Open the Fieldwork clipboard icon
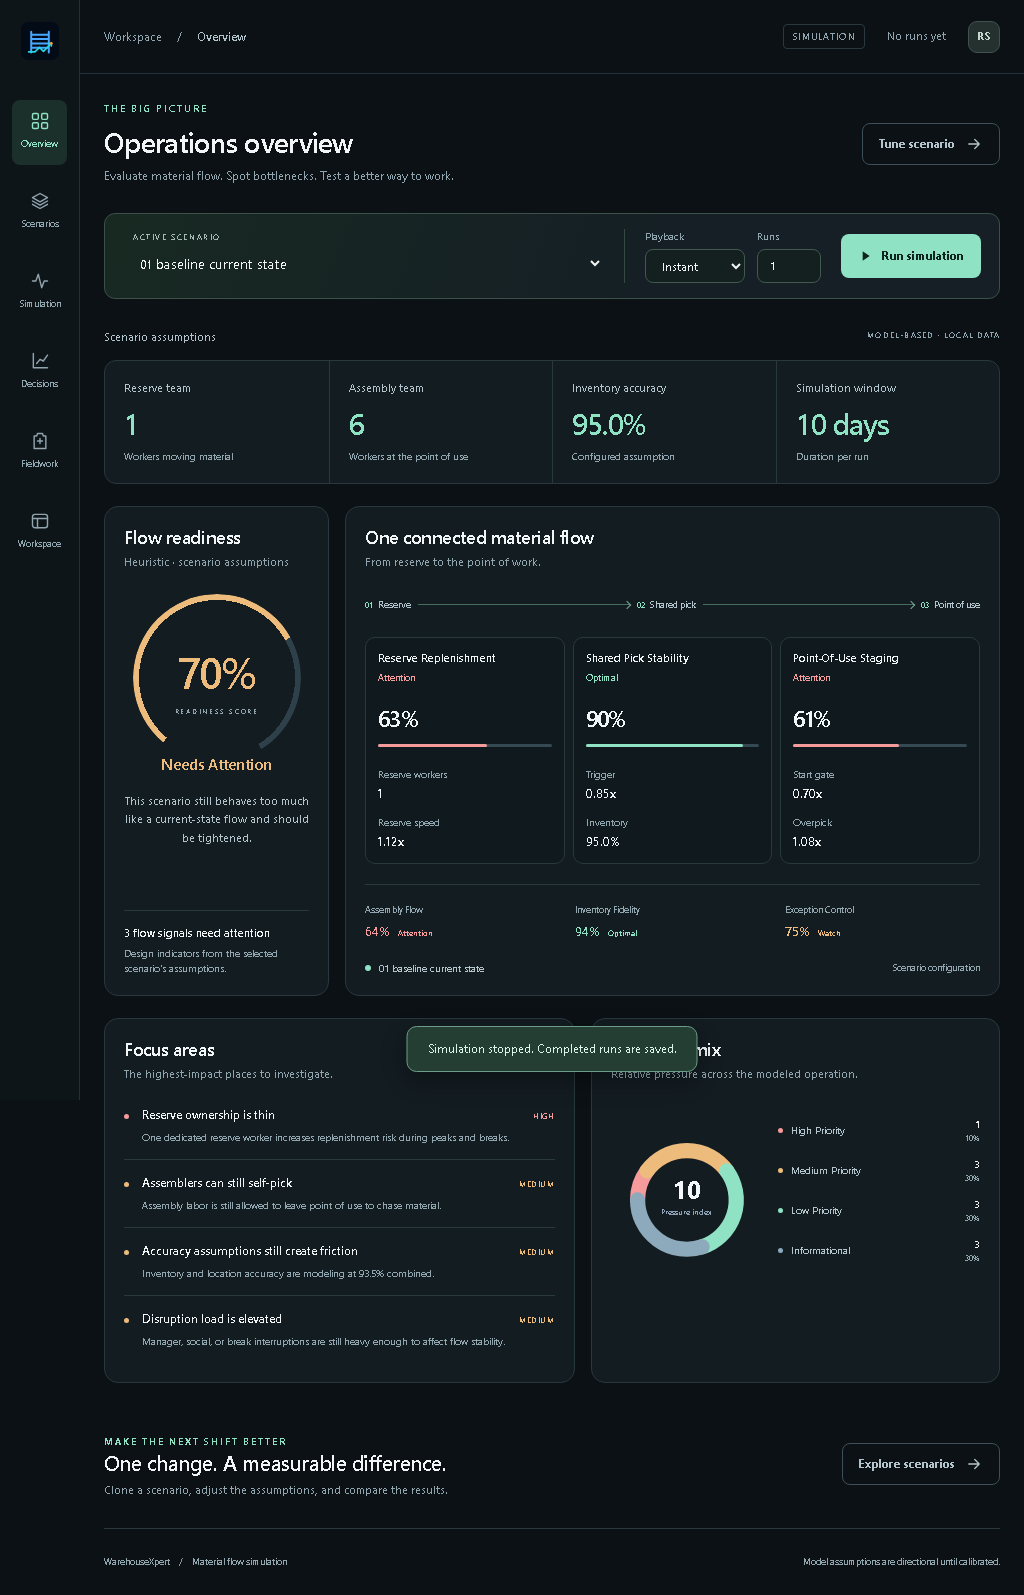Screen dimensions: 1024x1595 [x=40, y=441]
